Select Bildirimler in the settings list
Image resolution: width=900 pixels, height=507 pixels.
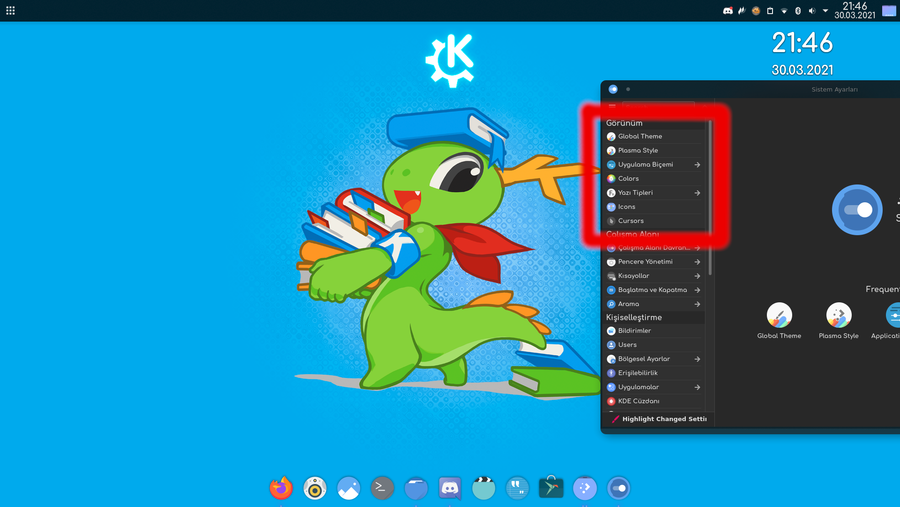coord(634,330)
